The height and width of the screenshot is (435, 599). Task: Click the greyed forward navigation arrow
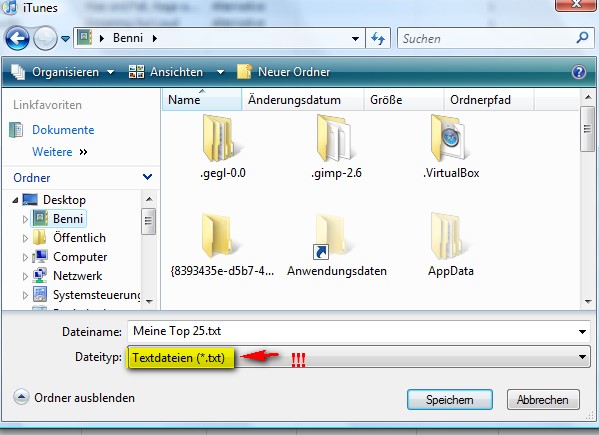click(45, 38)
